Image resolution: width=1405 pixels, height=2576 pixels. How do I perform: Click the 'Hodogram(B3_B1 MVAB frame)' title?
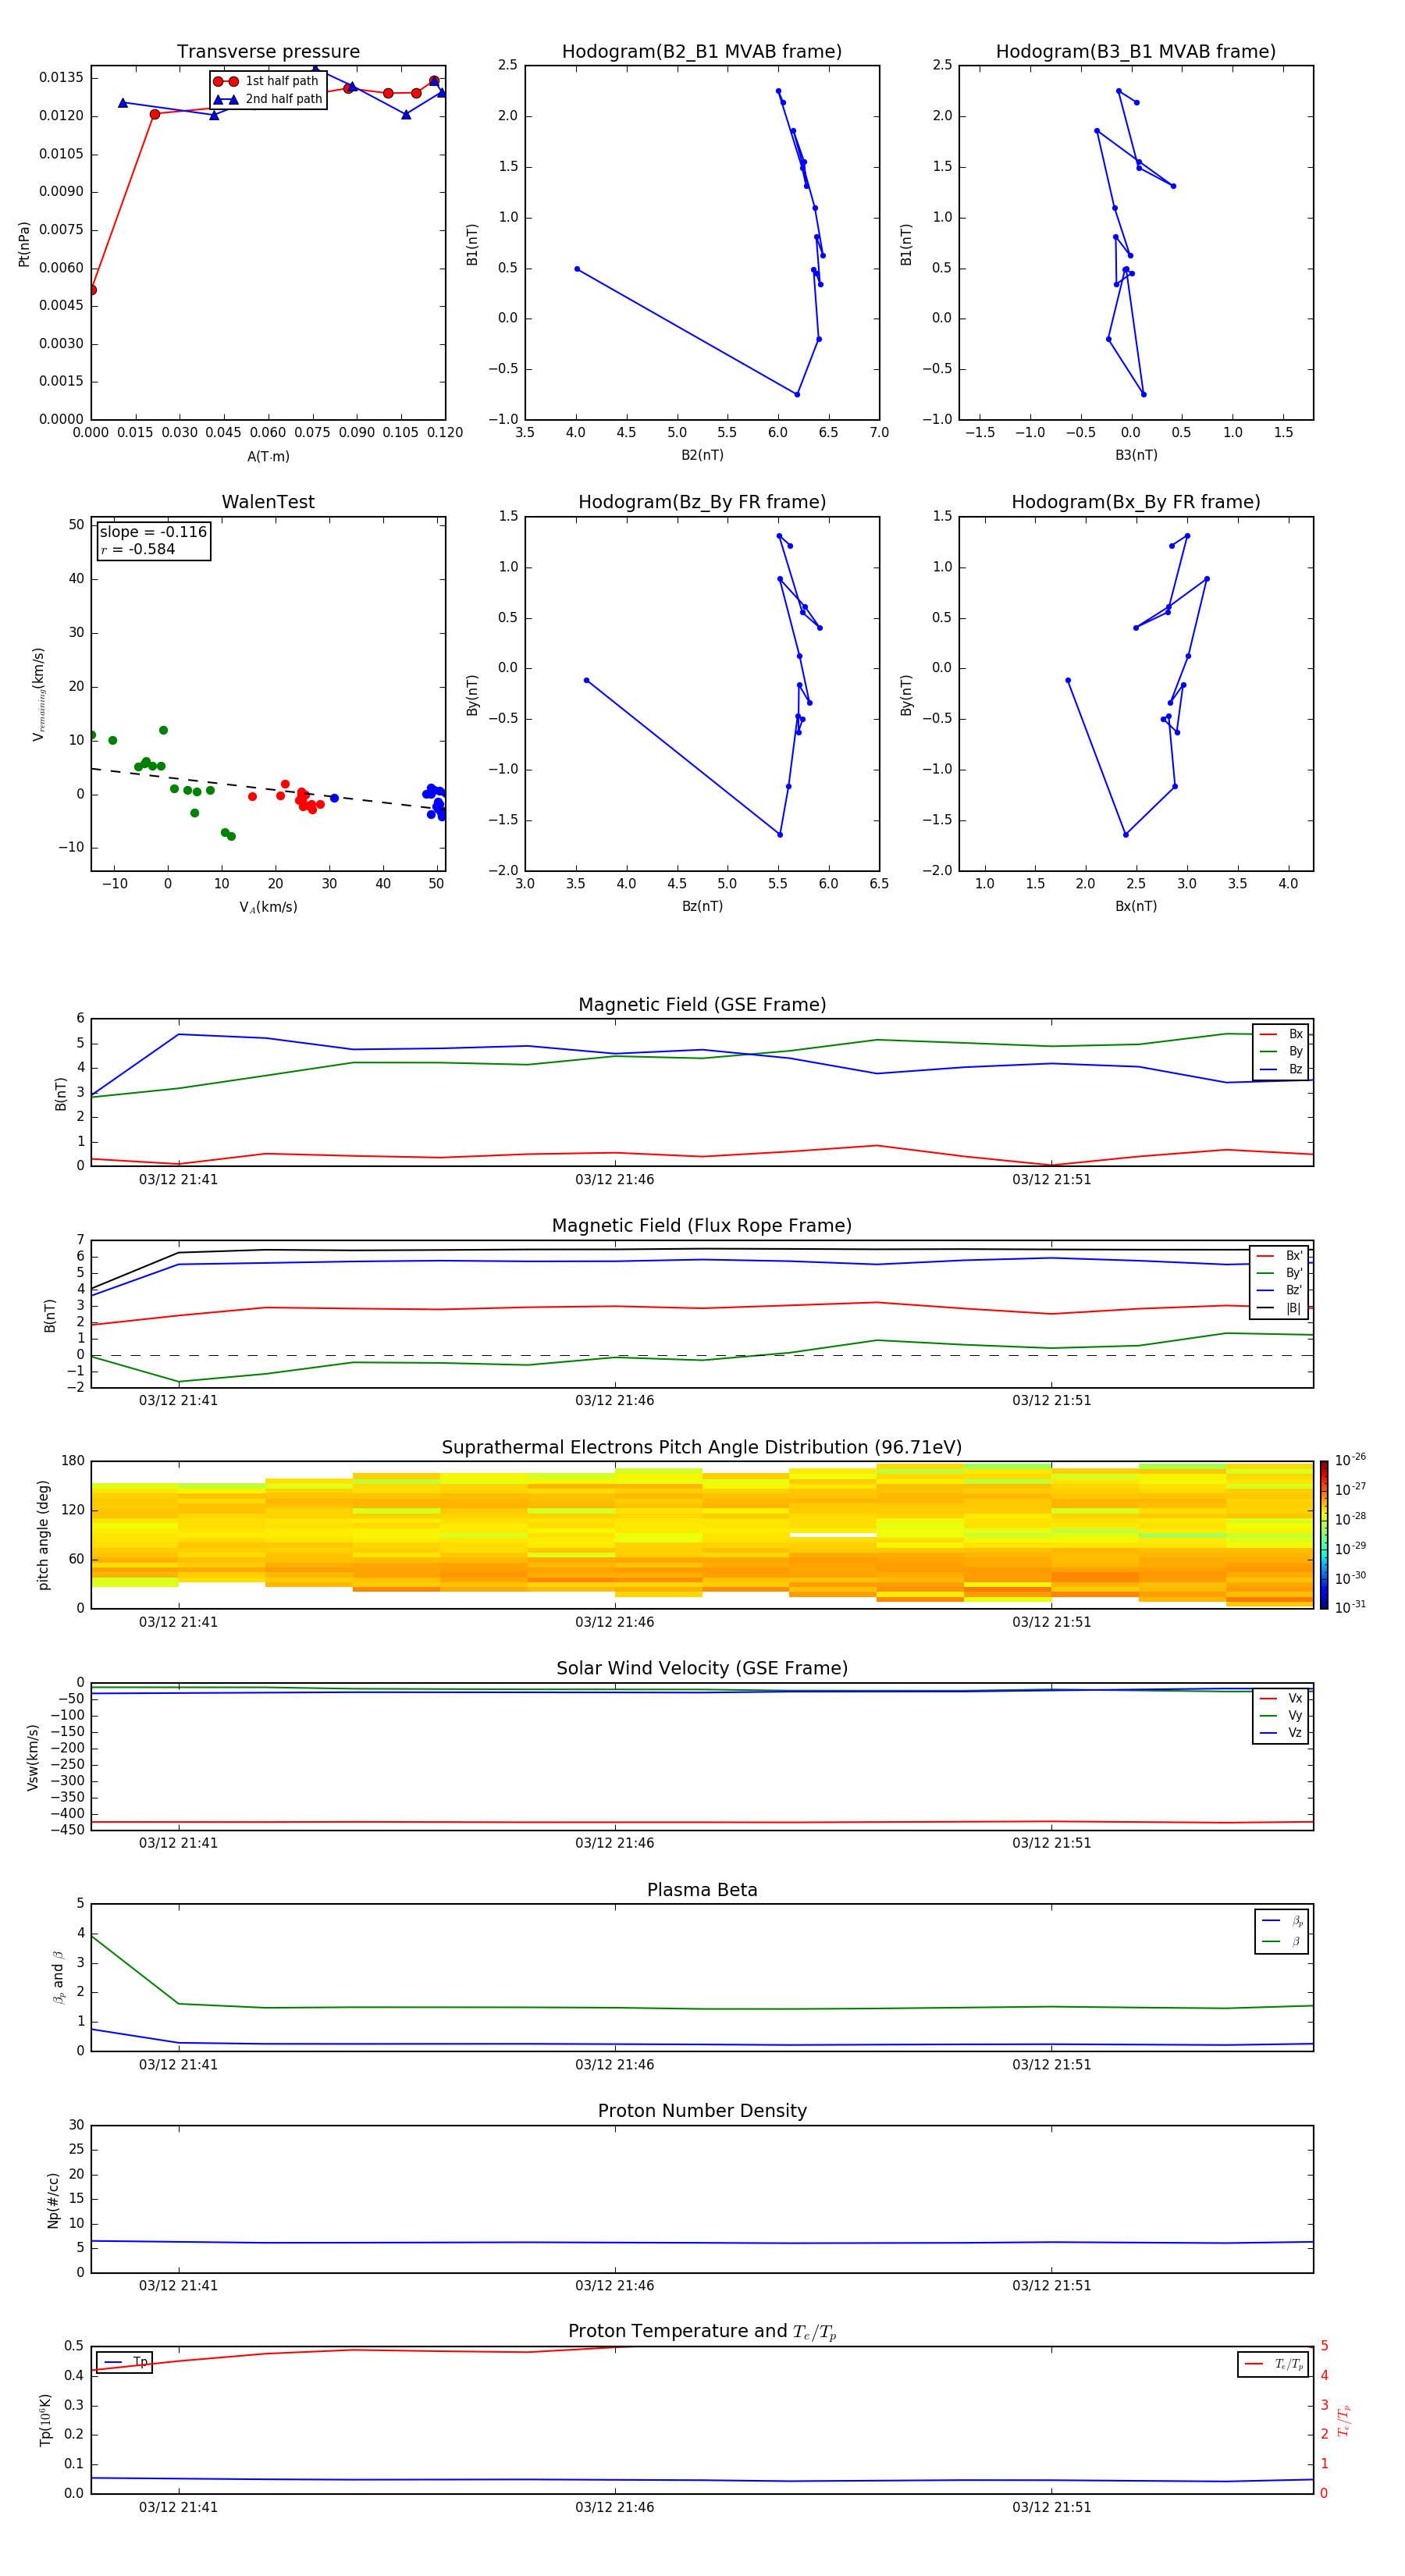pyautogui.click(x=1136, y=51)
